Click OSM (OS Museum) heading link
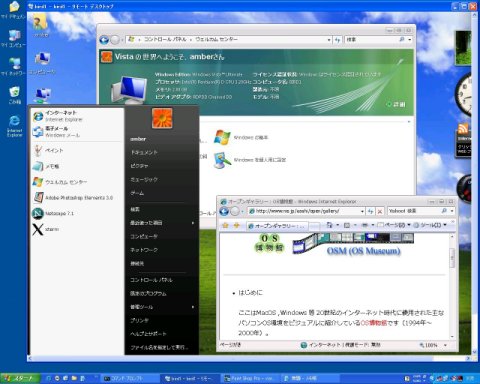480x384 pixels. (x=363, y=251)
